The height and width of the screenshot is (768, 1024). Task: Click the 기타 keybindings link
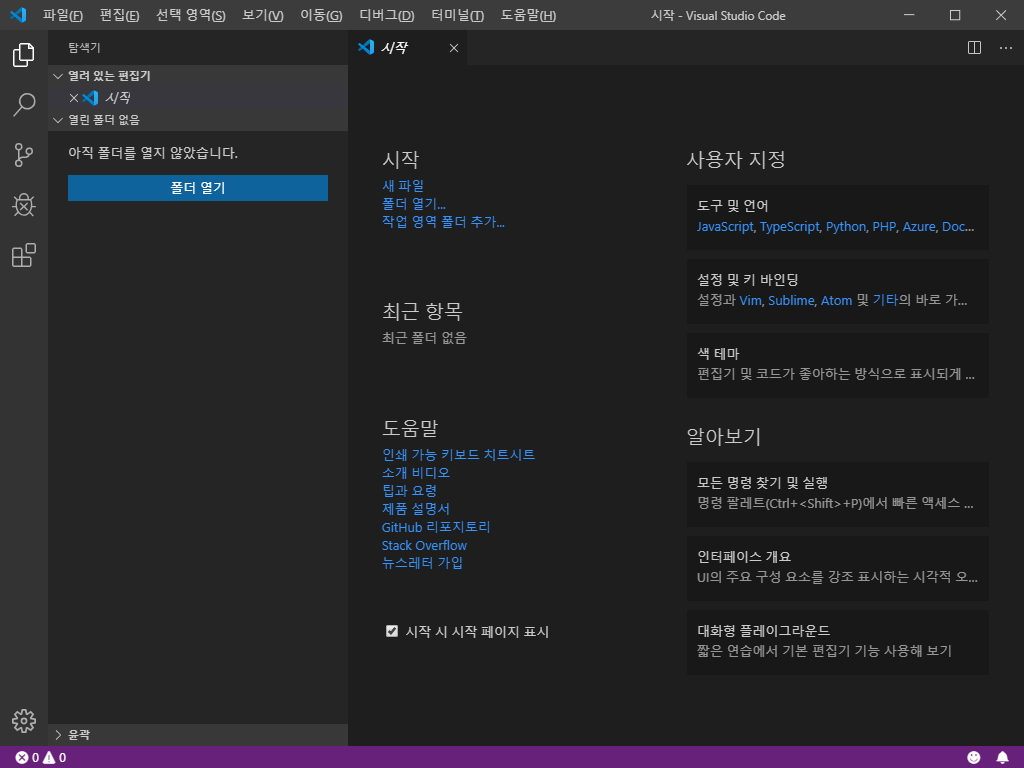click(x=886, y=300)
